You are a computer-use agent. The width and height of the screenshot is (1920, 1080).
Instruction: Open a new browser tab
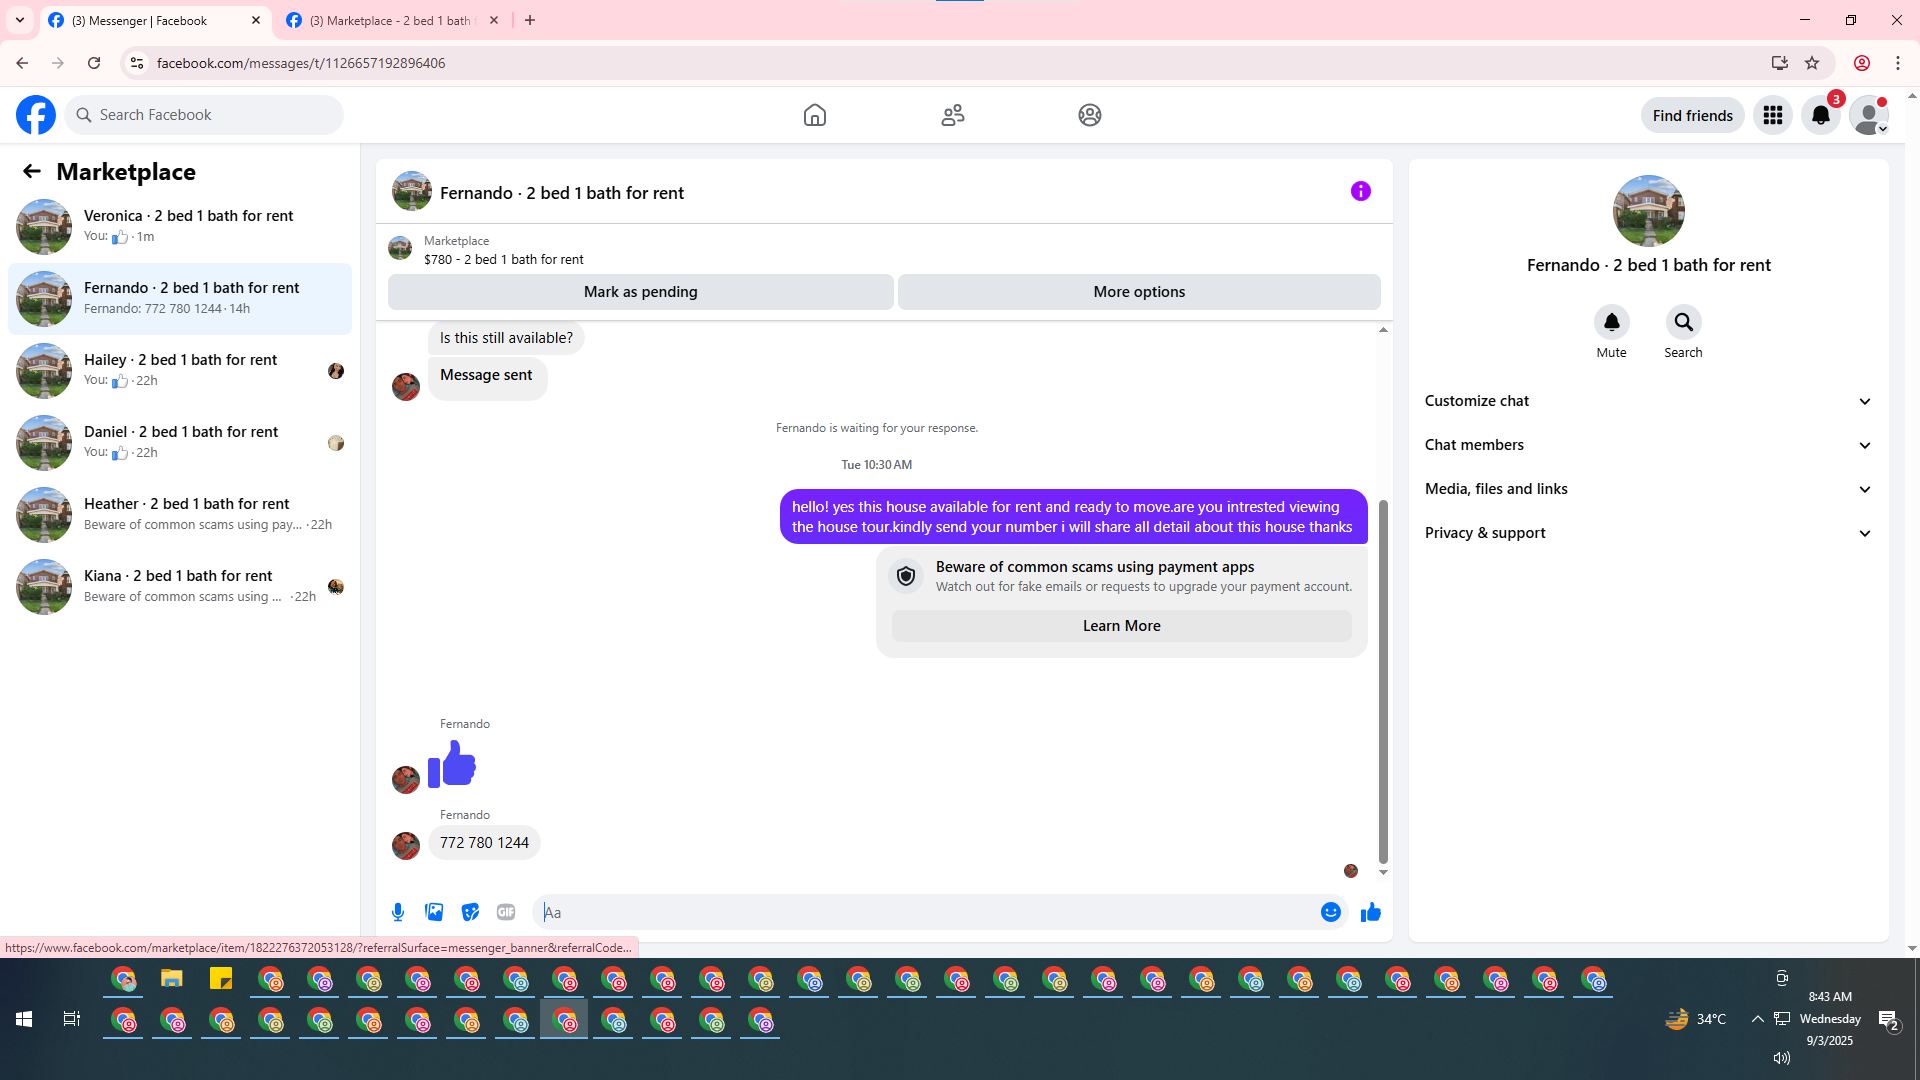pyautogui.click(x=530, y=20)
